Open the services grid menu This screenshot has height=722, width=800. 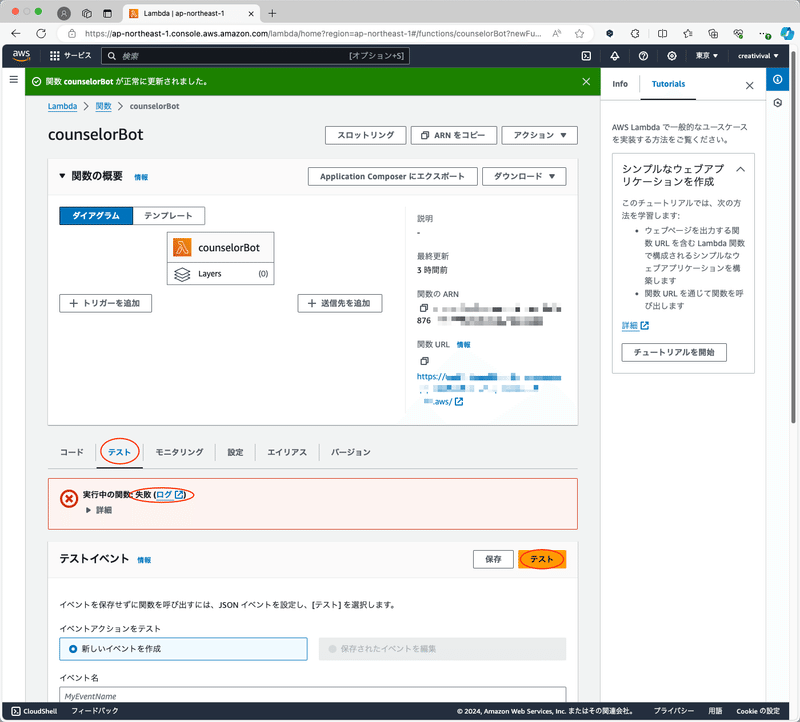click(55, 56)
